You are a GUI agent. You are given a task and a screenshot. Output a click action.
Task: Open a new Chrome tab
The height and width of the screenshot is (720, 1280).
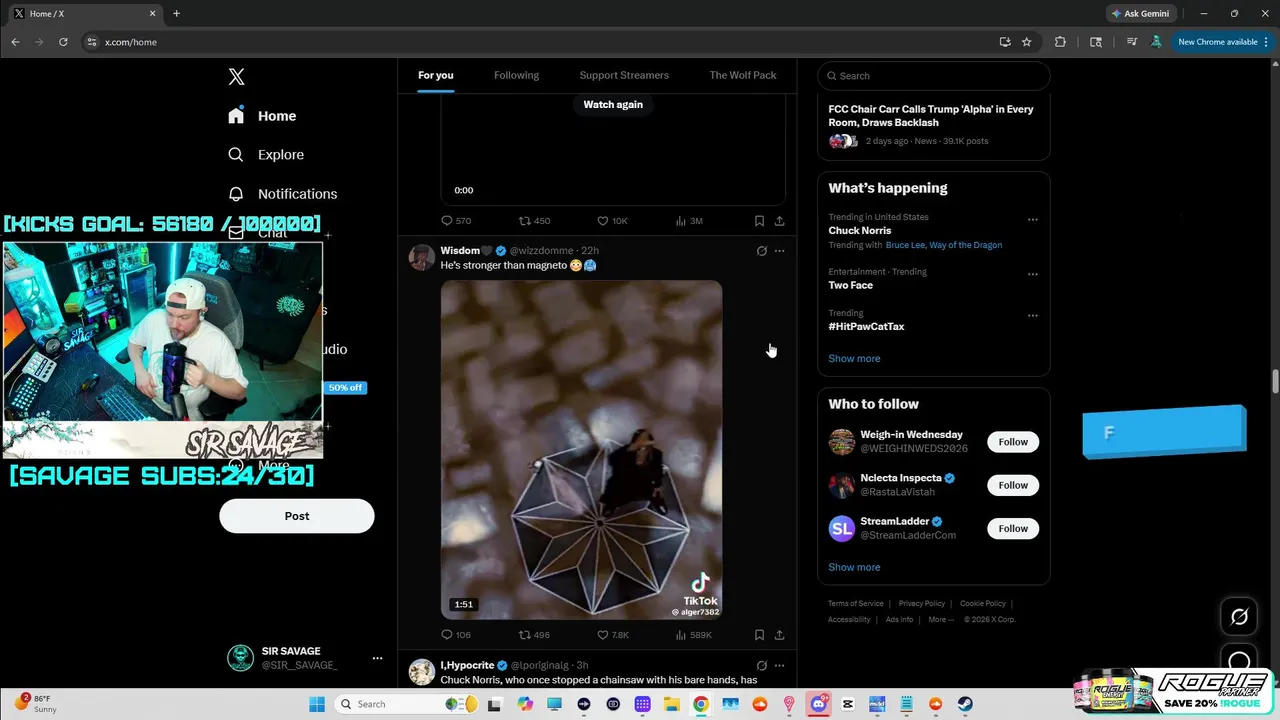pos(176,14)
